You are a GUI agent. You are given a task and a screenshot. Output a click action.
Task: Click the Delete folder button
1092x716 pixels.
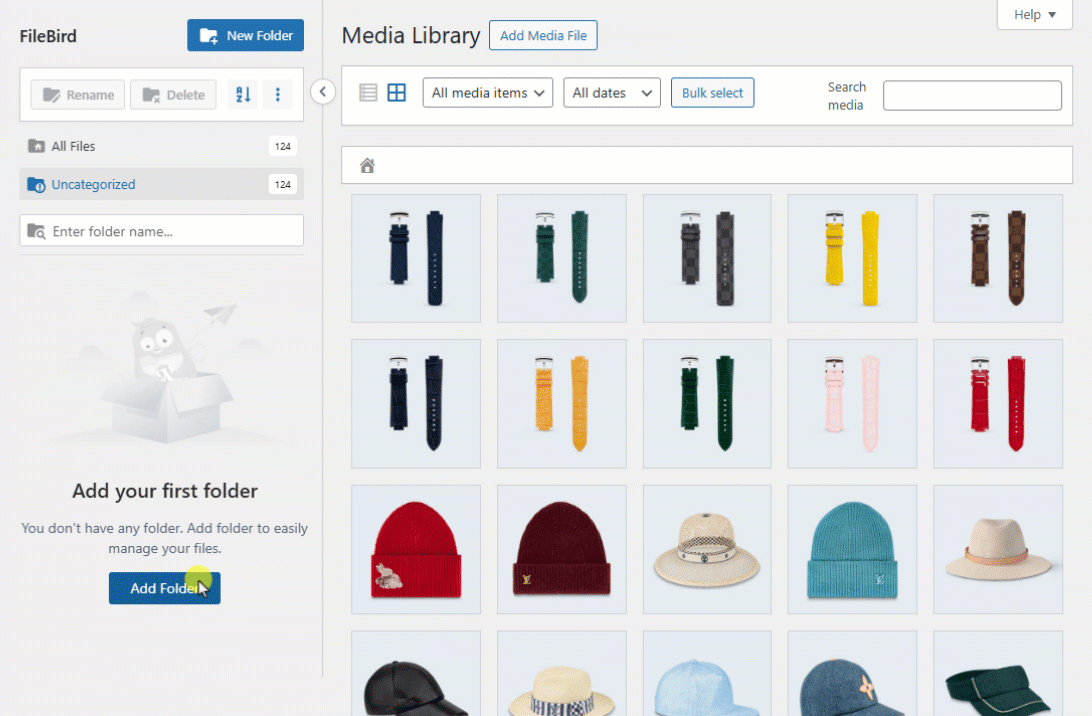pos(173,95)
